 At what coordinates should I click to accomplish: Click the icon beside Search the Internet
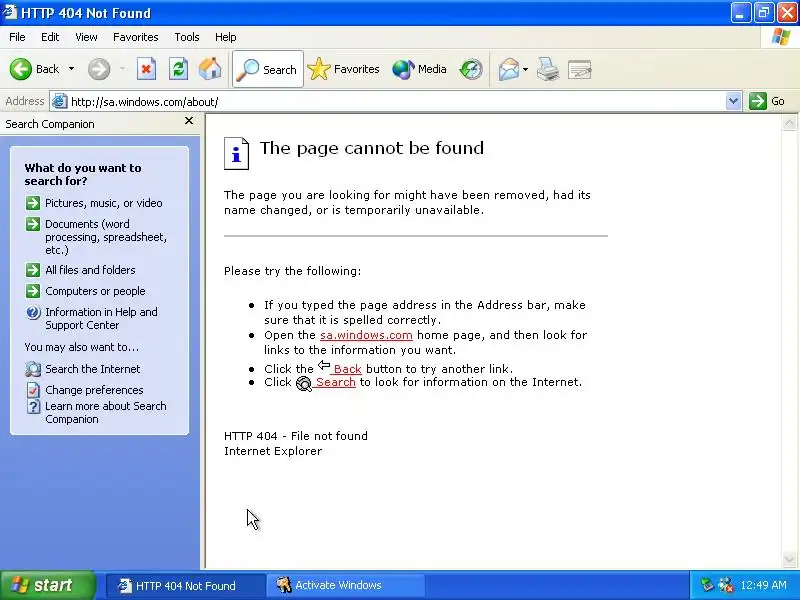pos(33,369)
